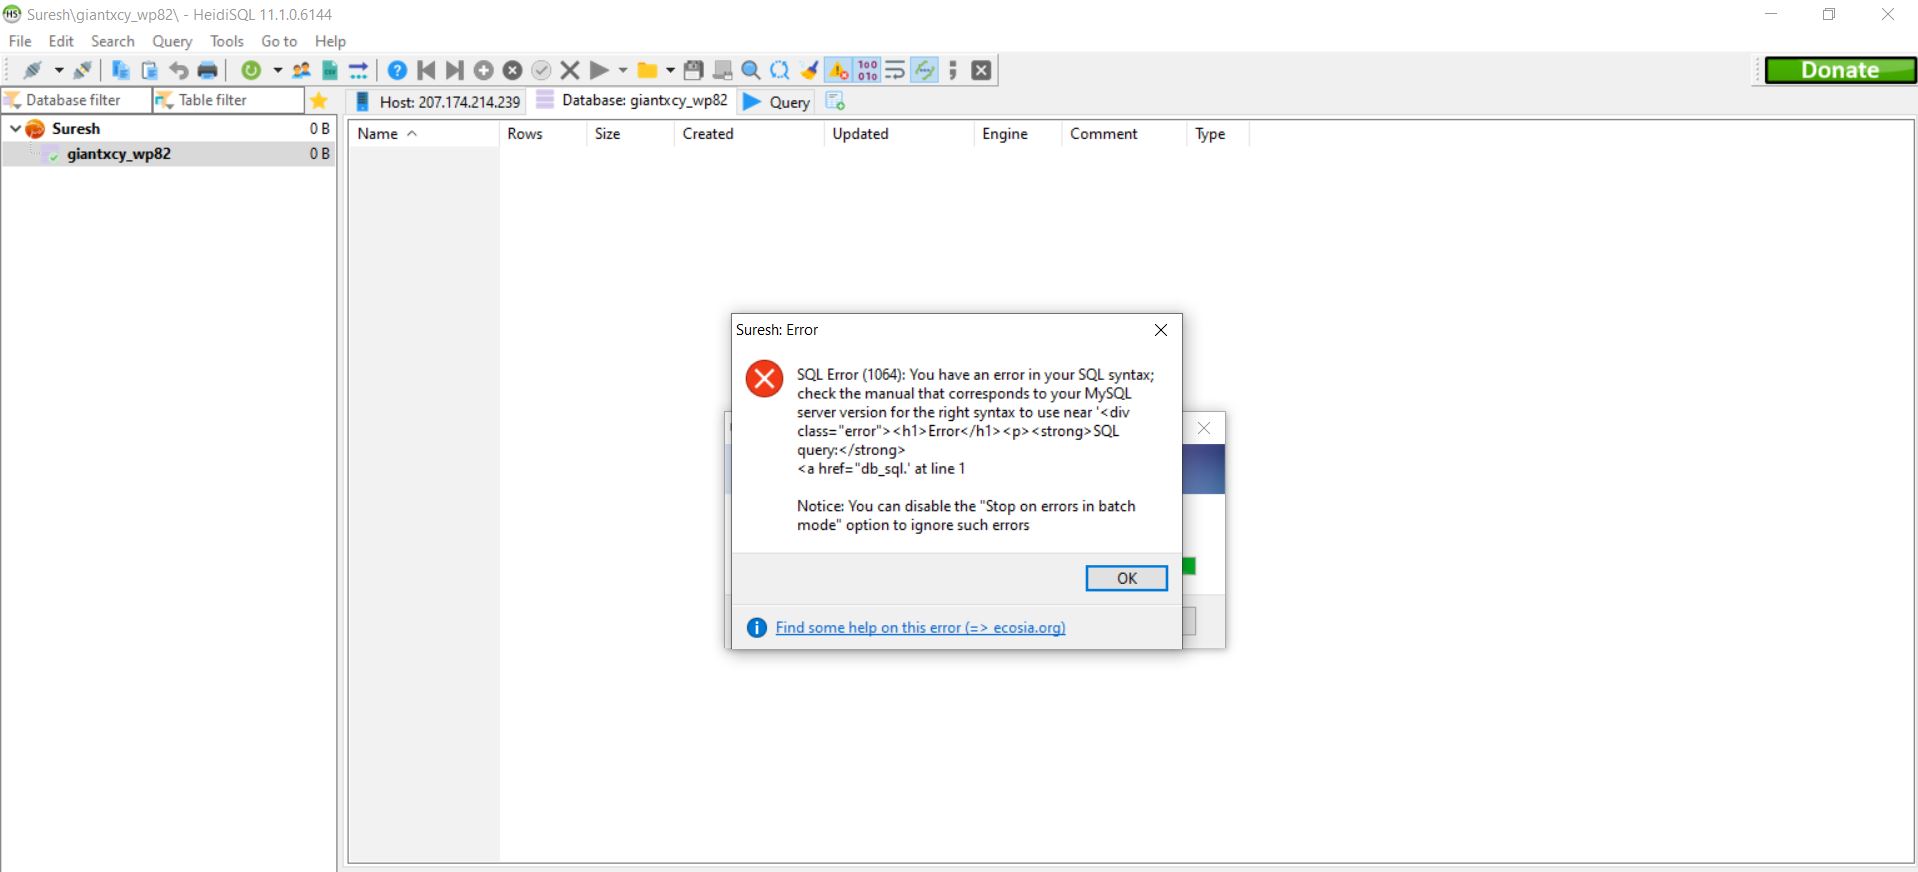Open the session manager dropdown arrow
The image size is (1918, 872).
coord(59,70)
